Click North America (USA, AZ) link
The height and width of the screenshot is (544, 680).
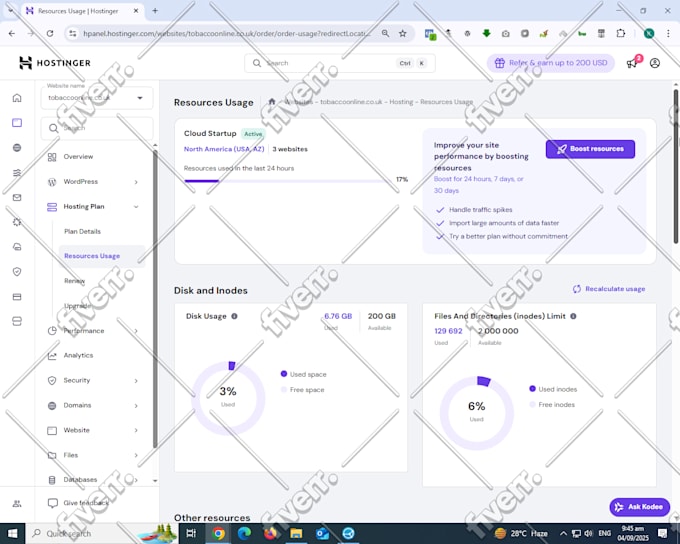pyautogui.click(x=224, y=149)
